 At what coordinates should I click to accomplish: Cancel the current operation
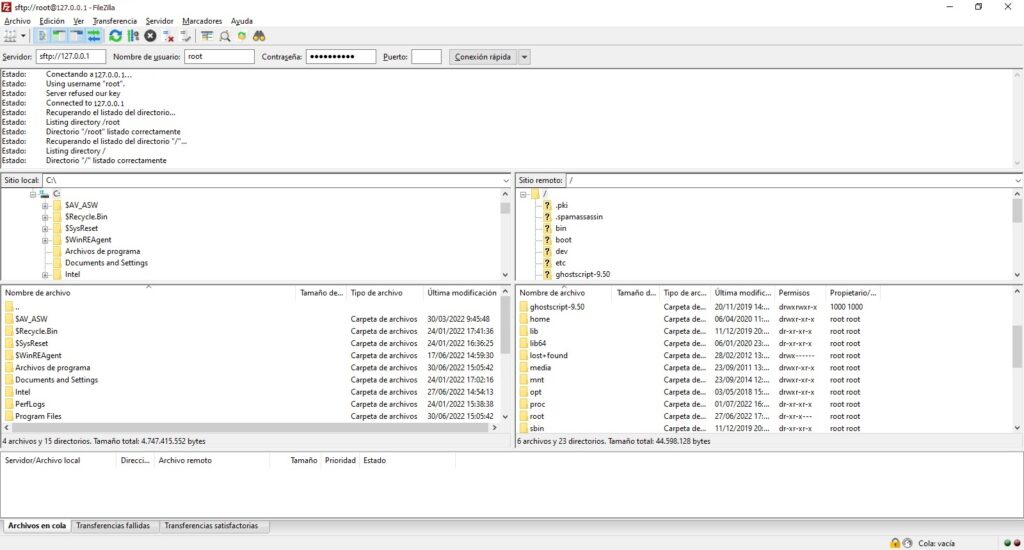tap(150, 36)
